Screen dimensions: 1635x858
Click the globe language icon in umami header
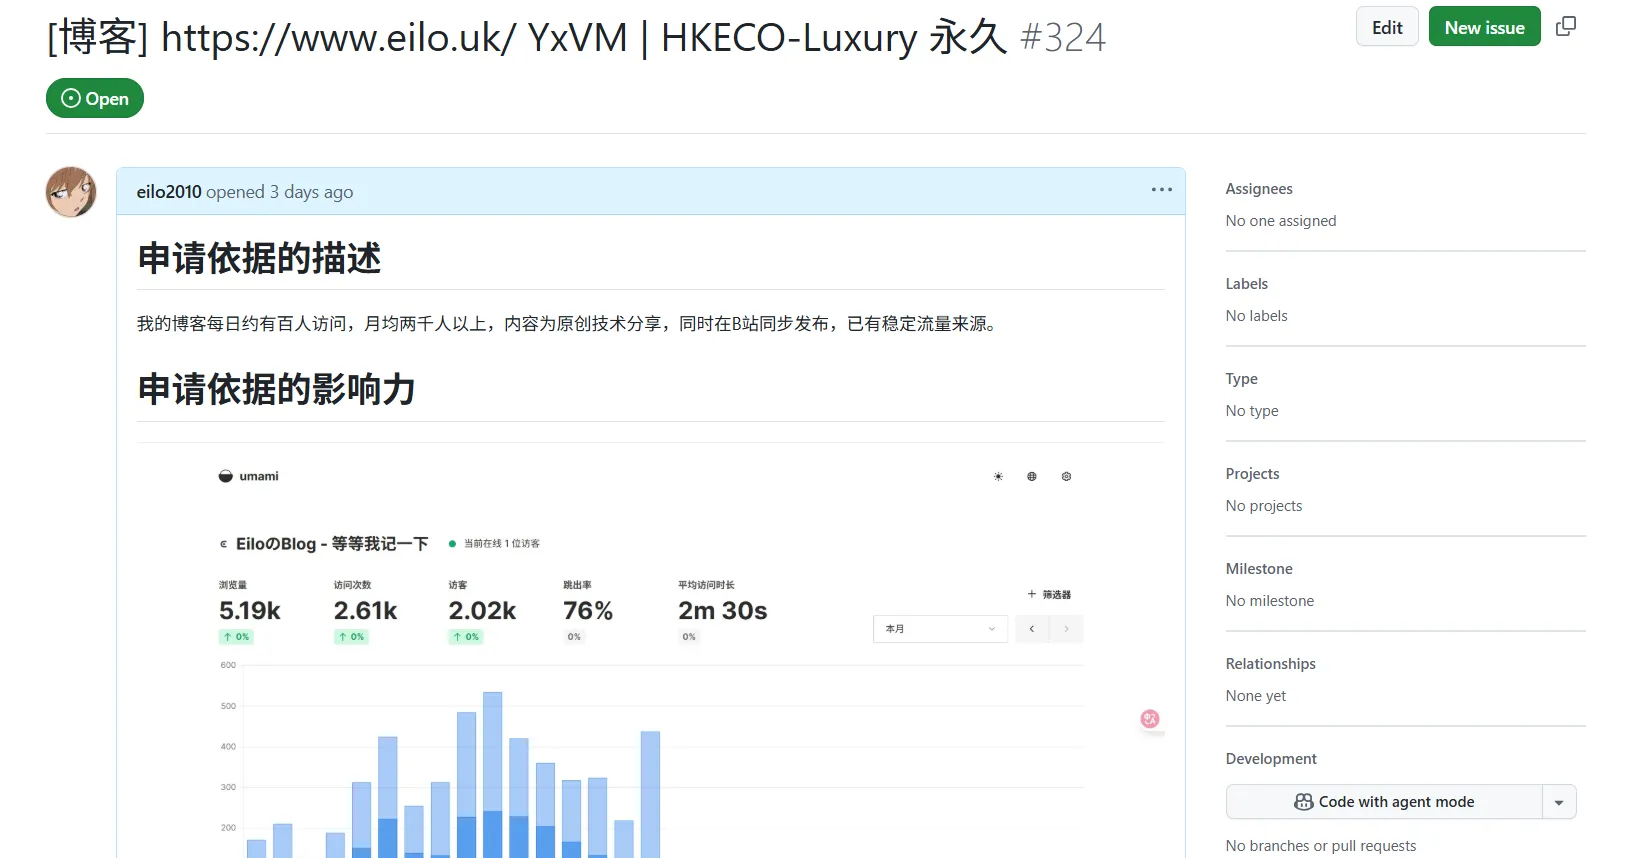(1032, 477)
